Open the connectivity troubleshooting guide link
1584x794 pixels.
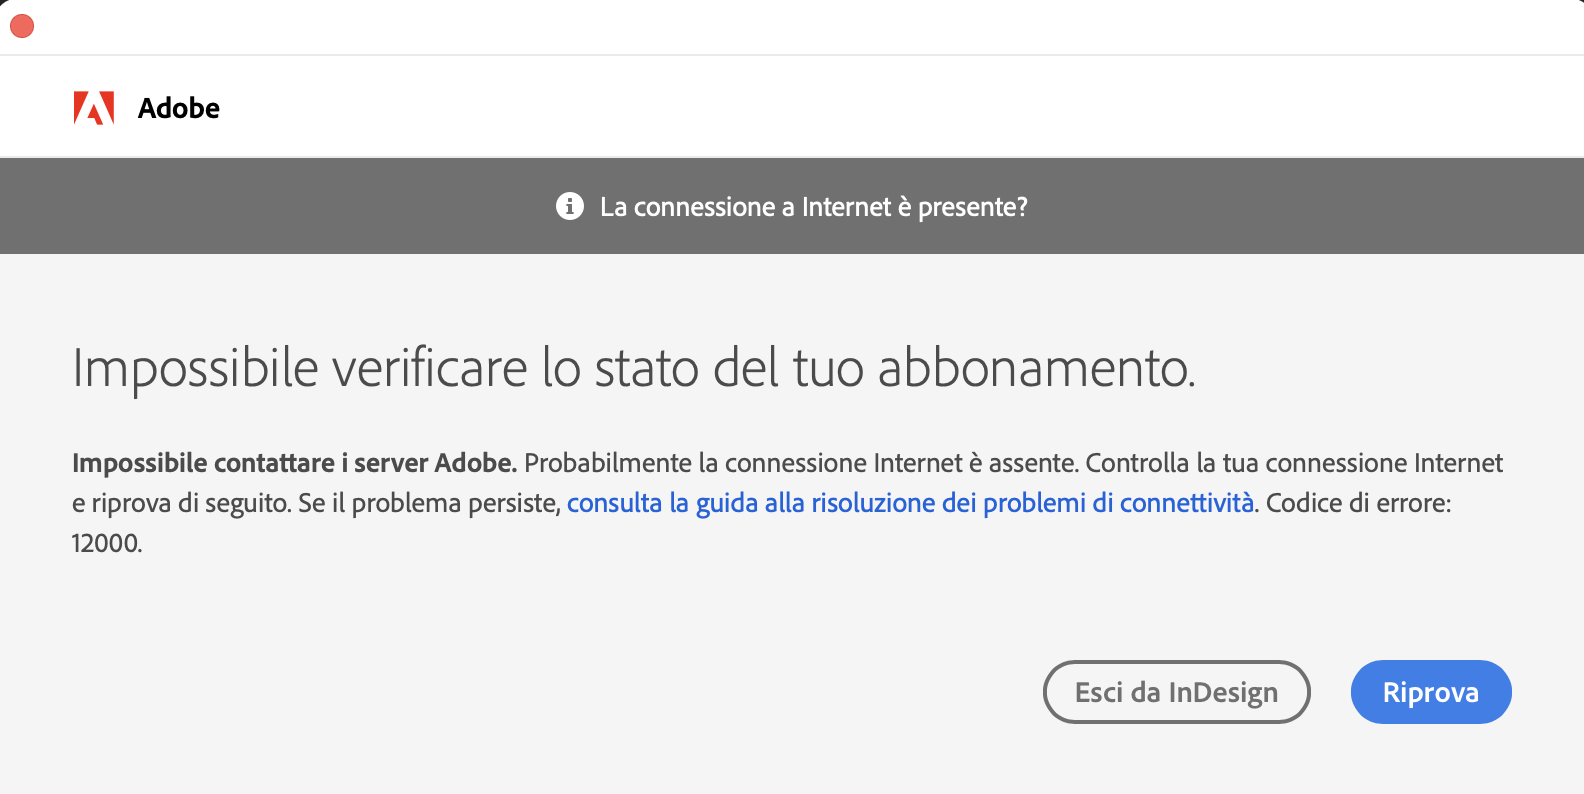point(910,503)
